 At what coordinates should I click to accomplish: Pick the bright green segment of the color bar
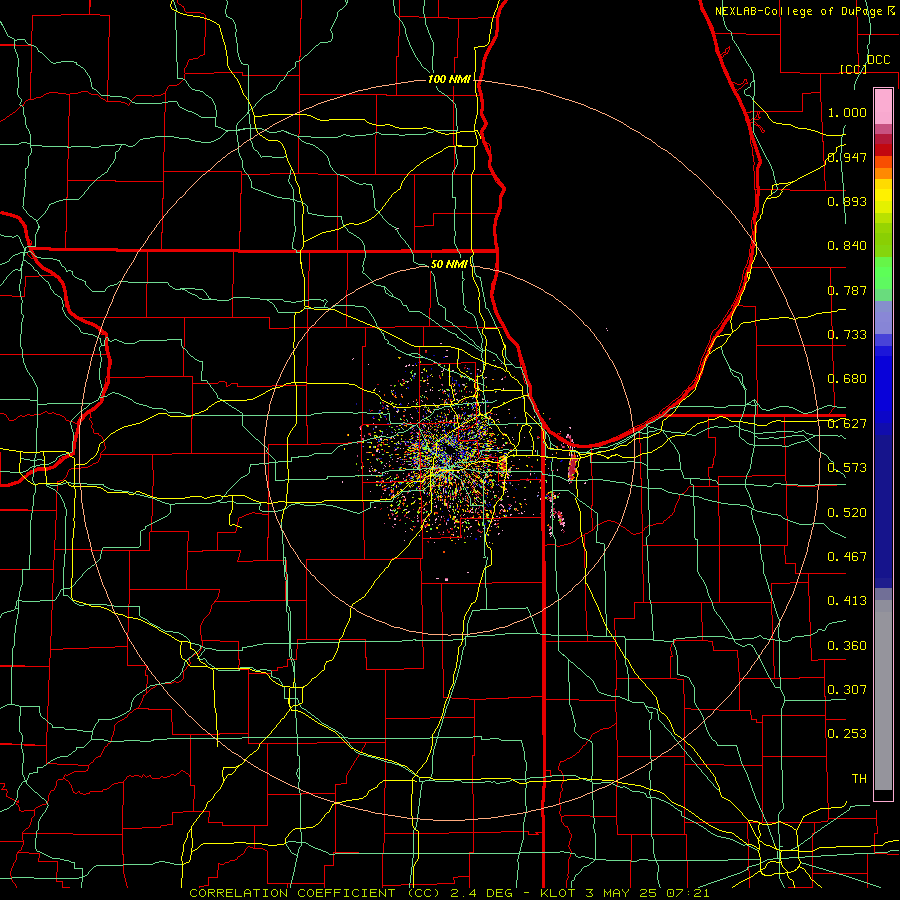point(883,272)
